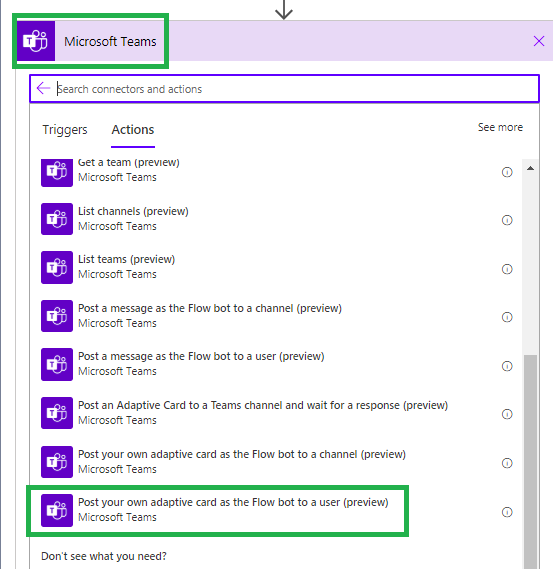553x569 pixels.
Task: Open info icon for own adaptive card to user
Action: tap(507, 512)
